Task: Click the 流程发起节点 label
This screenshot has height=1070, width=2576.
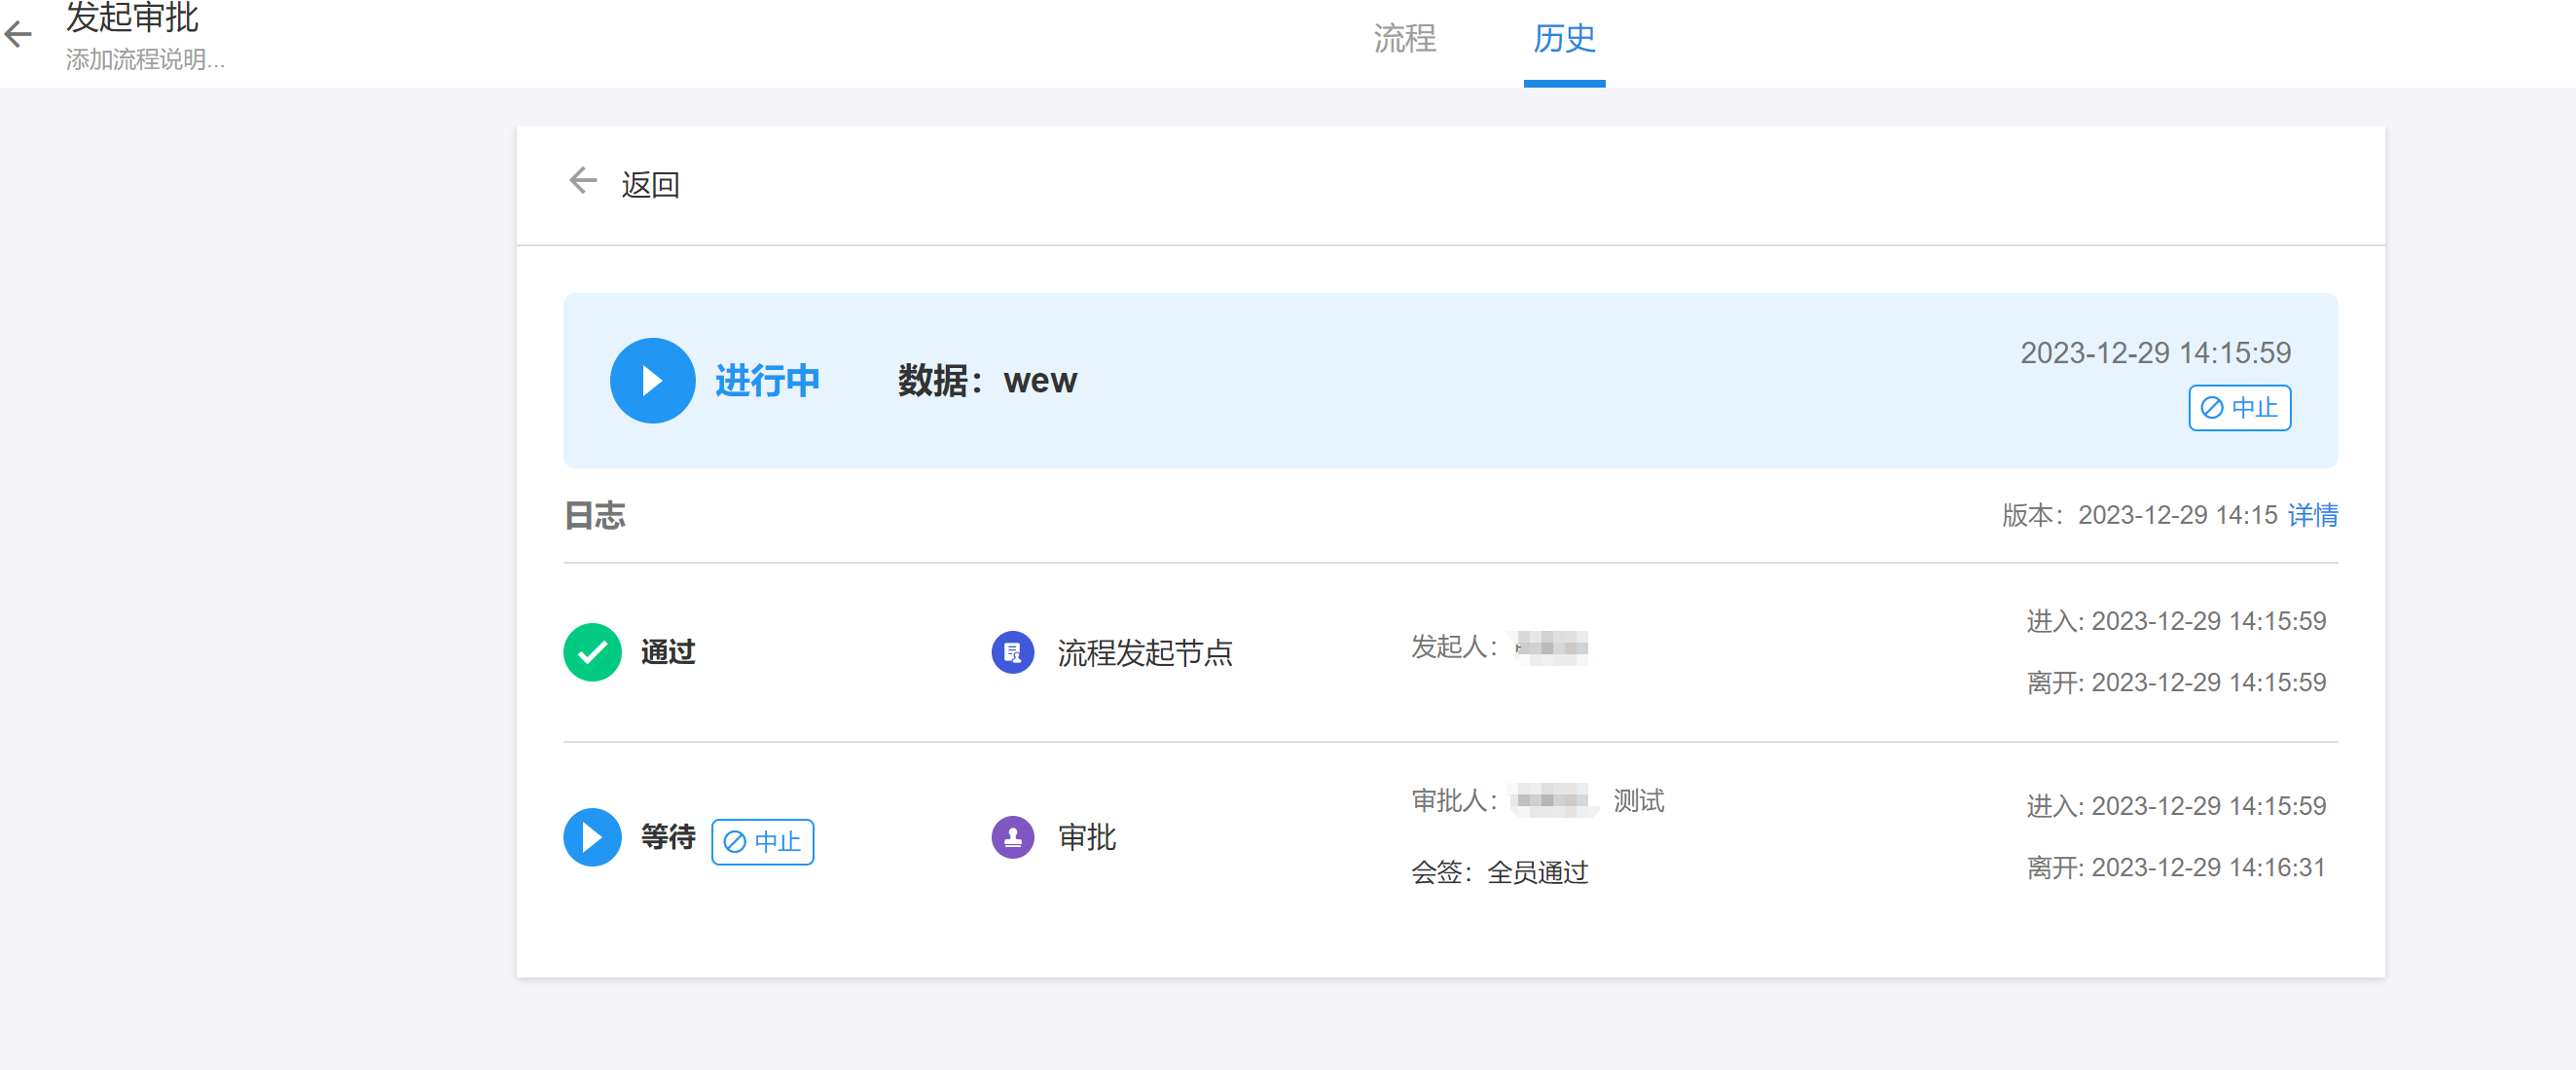Action: [1144, 653]
